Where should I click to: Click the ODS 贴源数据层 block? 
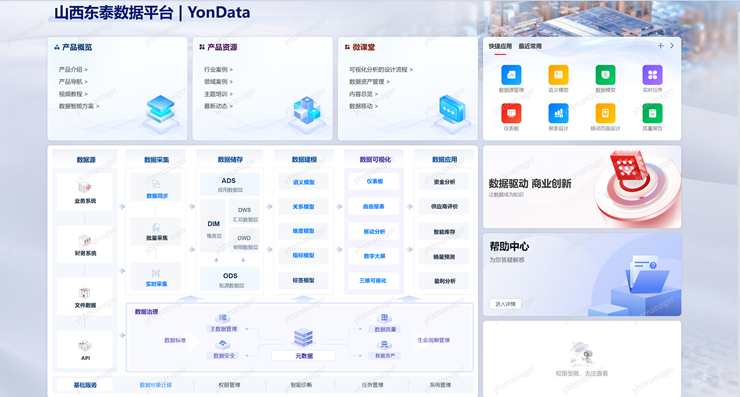tap(230, 279)
